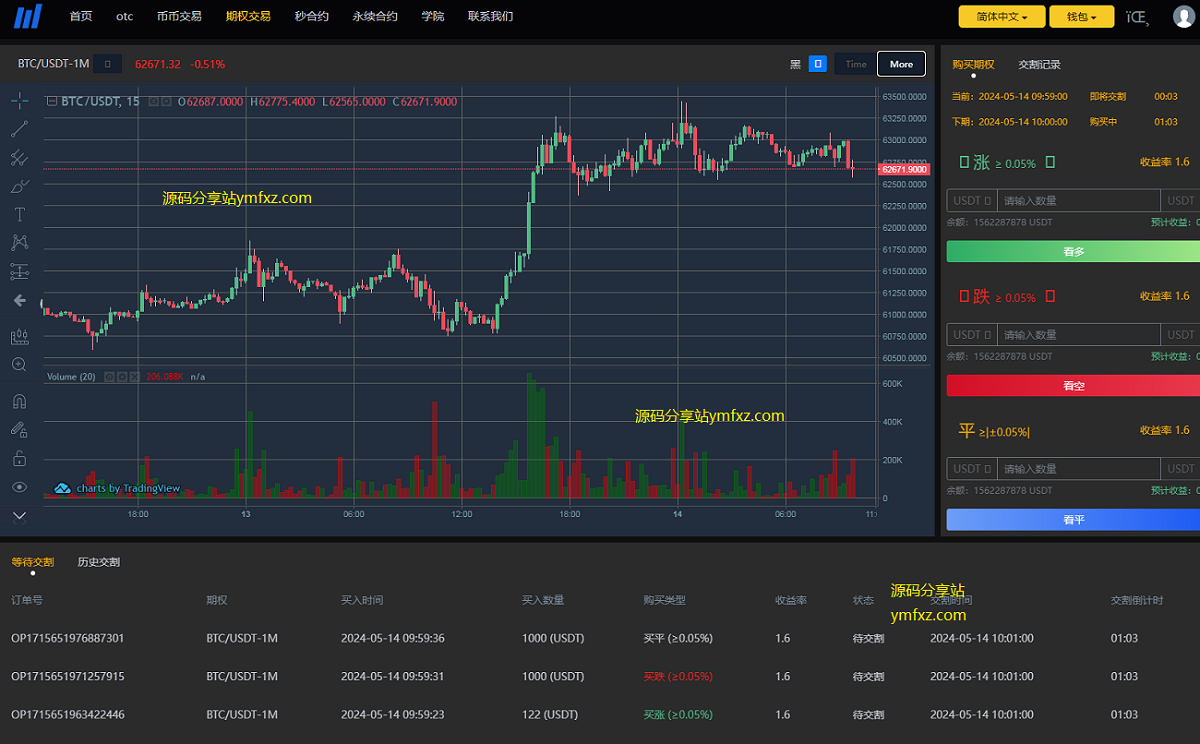Toggle lock all drawing tools
The height and width of the screenshot is (744, 1200).
(x=19, y=459)
